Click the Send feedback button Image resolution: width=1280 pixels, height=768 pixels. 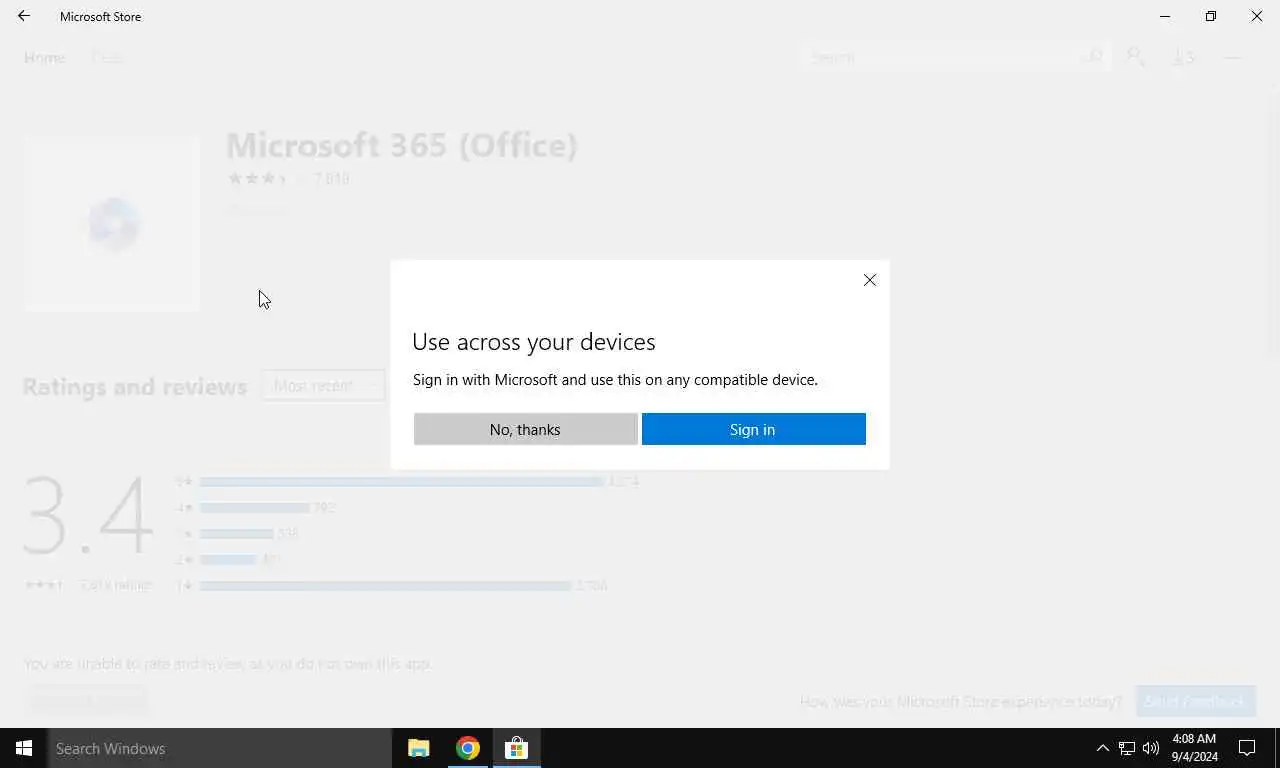pyautogui.click(x=1196, y=701)
